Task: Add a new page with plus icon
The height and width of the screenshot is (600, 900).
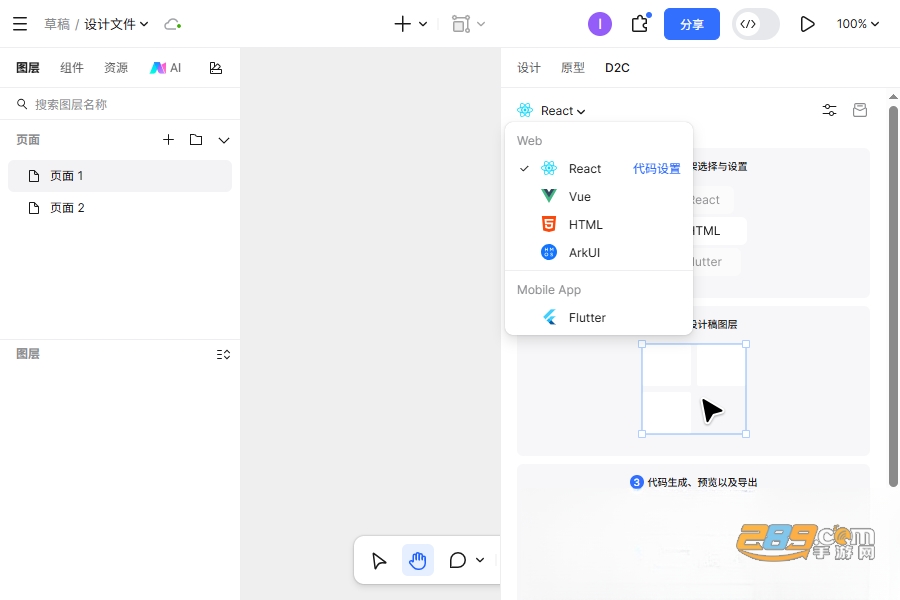Action: tap(168, 140)
